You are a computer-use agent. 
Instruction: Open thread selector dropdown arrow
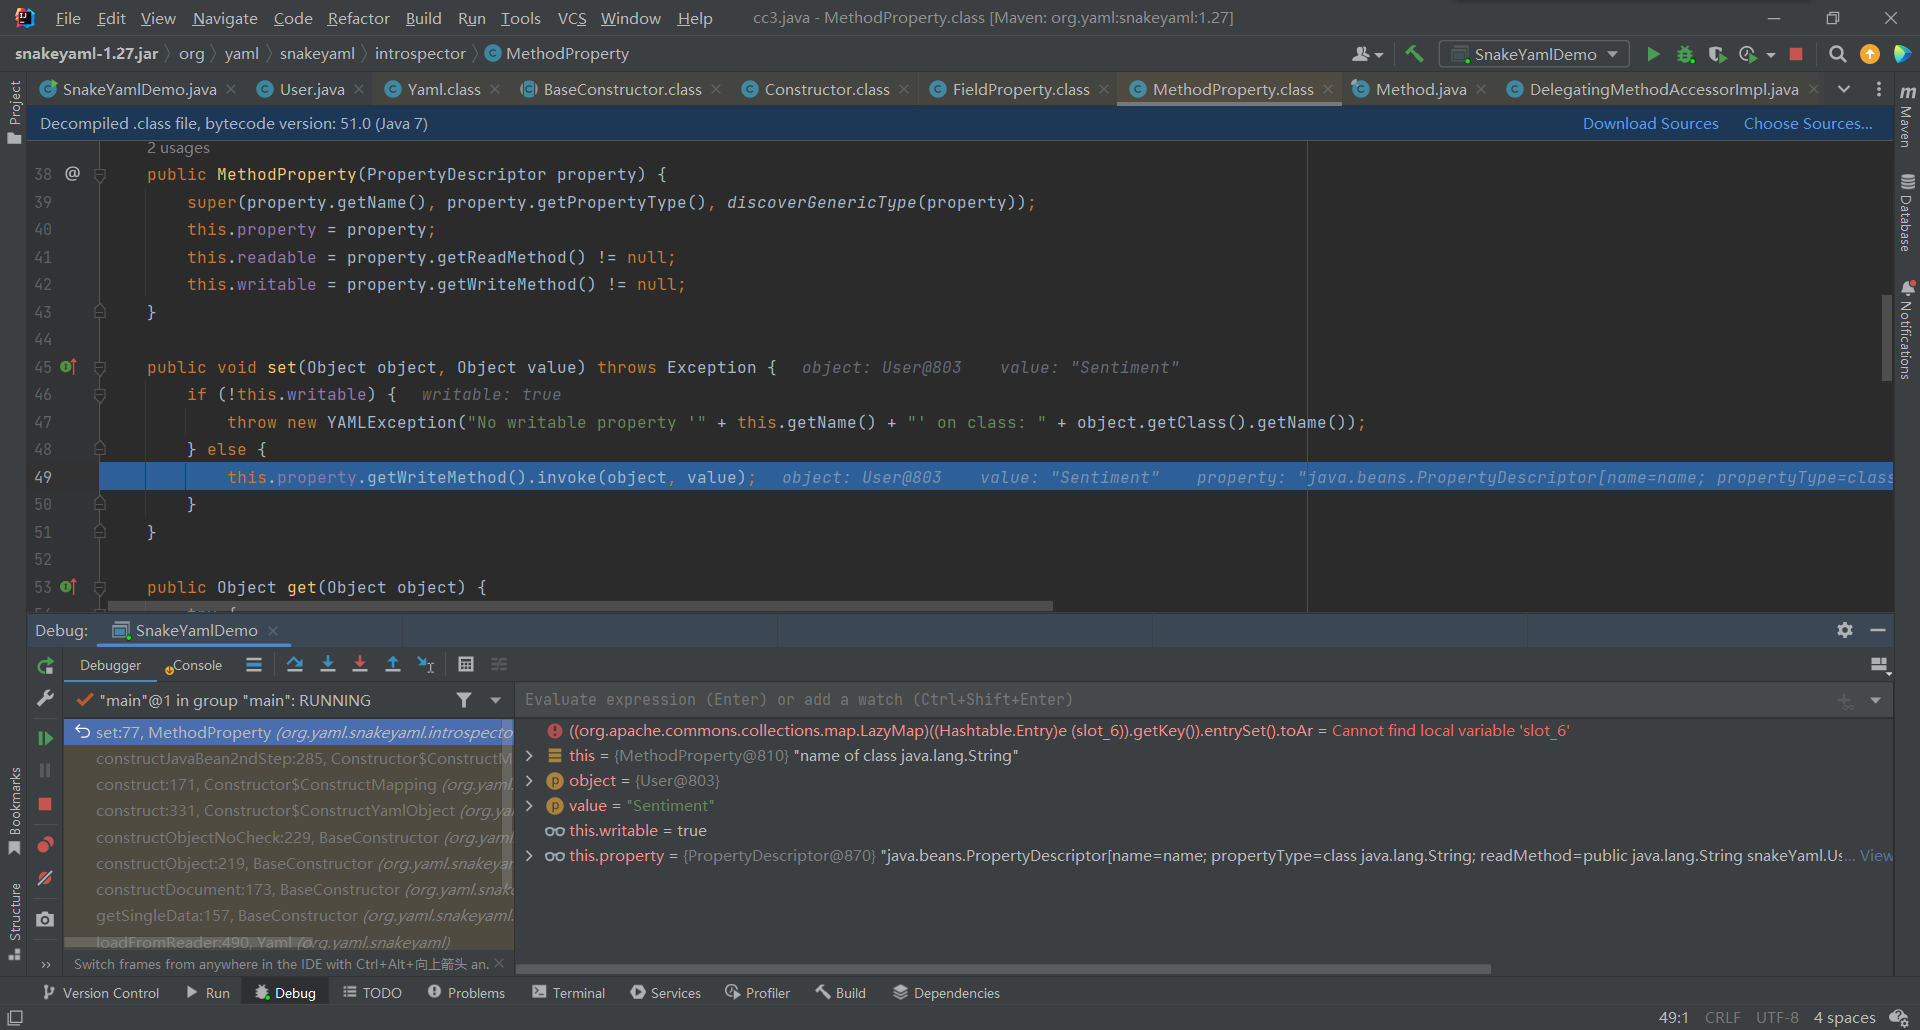click(x=496, y=700)
